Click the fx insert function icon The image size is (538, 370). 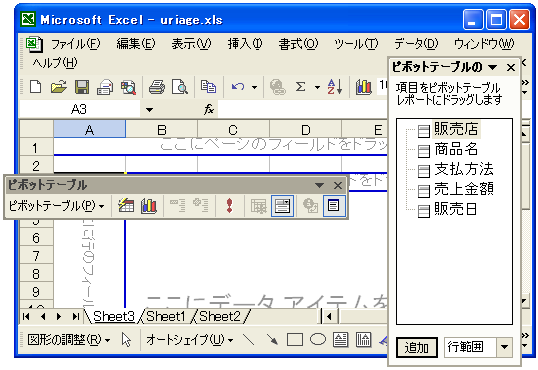pos(209,110)
